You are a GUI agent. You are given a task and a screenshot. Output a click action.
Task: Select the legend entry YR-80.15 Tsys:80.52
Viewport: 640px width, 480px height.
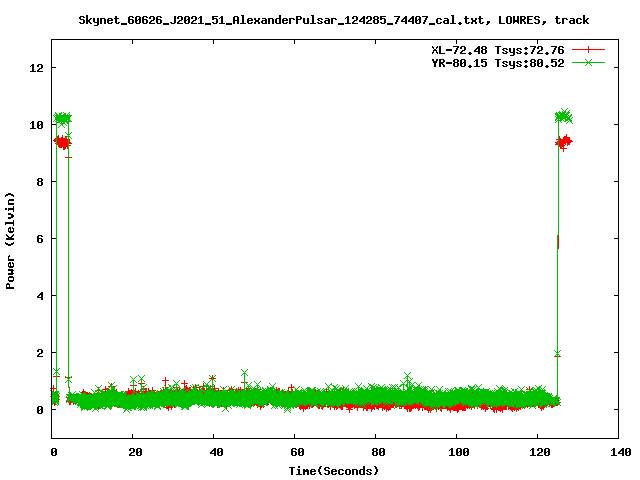click(498, 63)
